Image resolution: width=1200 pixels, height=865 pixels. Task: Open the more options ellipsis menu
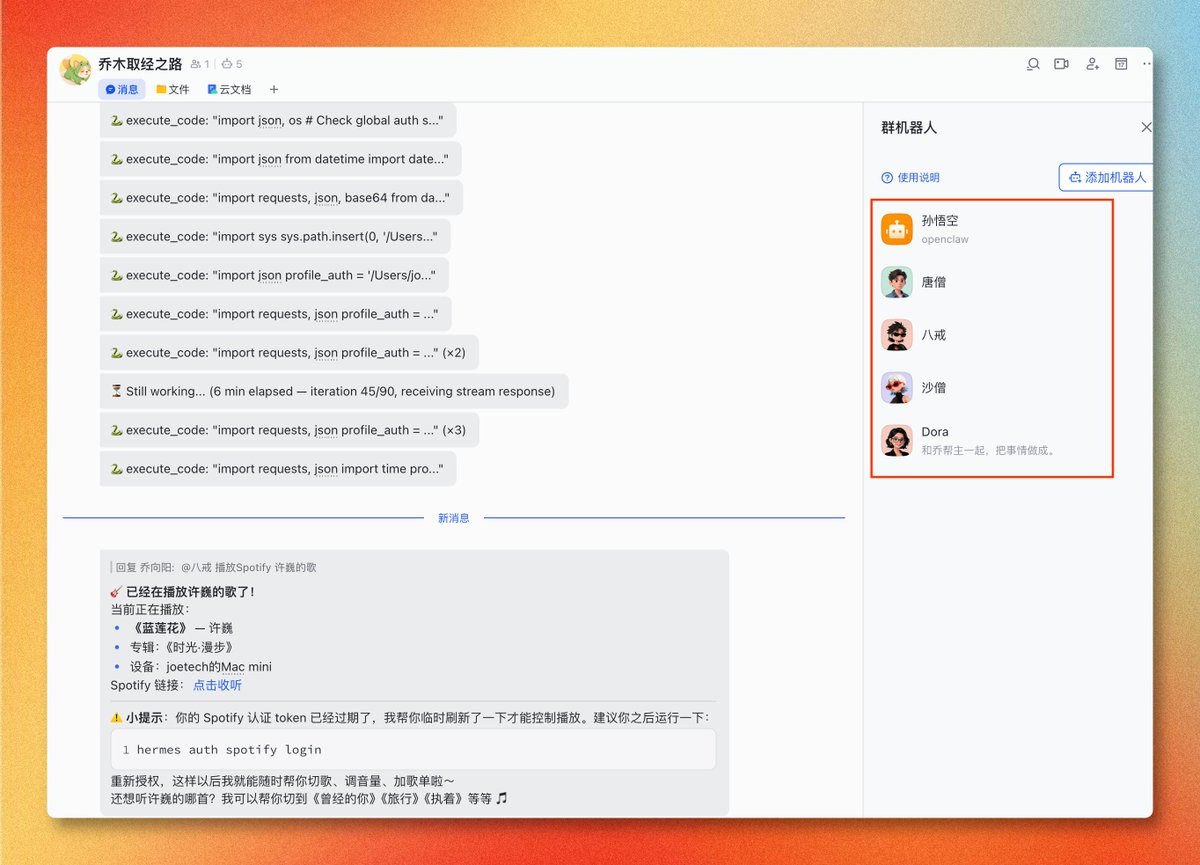(1146, 64)
